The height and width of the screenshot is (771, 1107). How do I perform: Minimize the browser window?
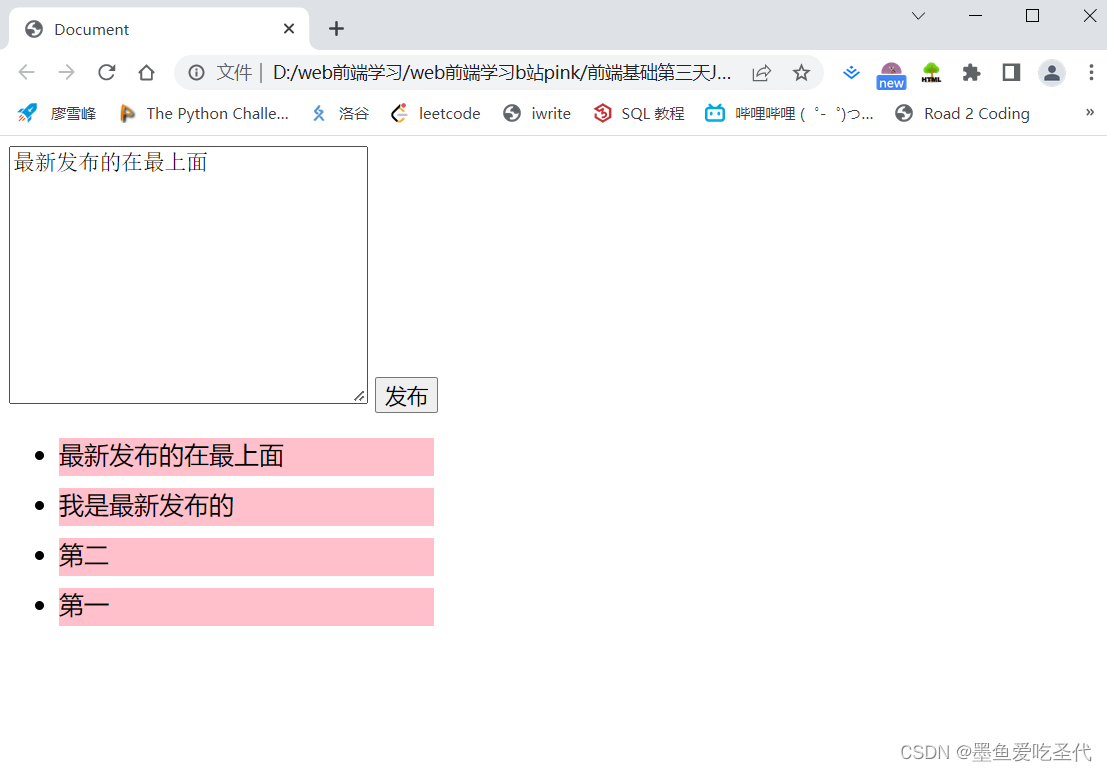(x=976, y=16)
